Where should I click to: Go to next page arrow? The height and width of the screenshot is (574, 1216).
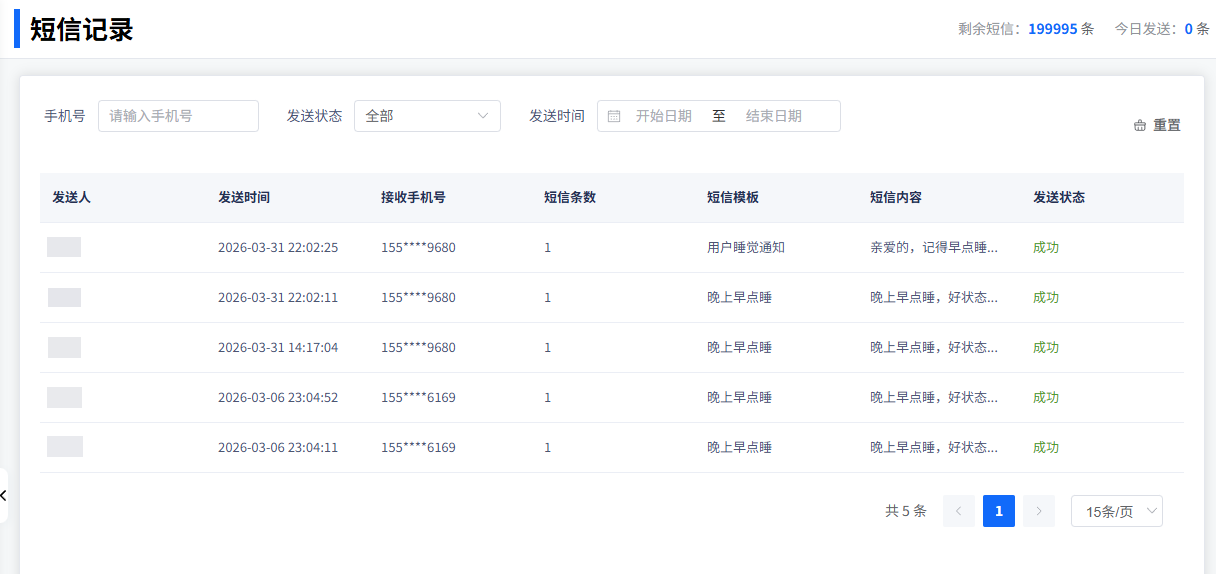point(1038,511)
